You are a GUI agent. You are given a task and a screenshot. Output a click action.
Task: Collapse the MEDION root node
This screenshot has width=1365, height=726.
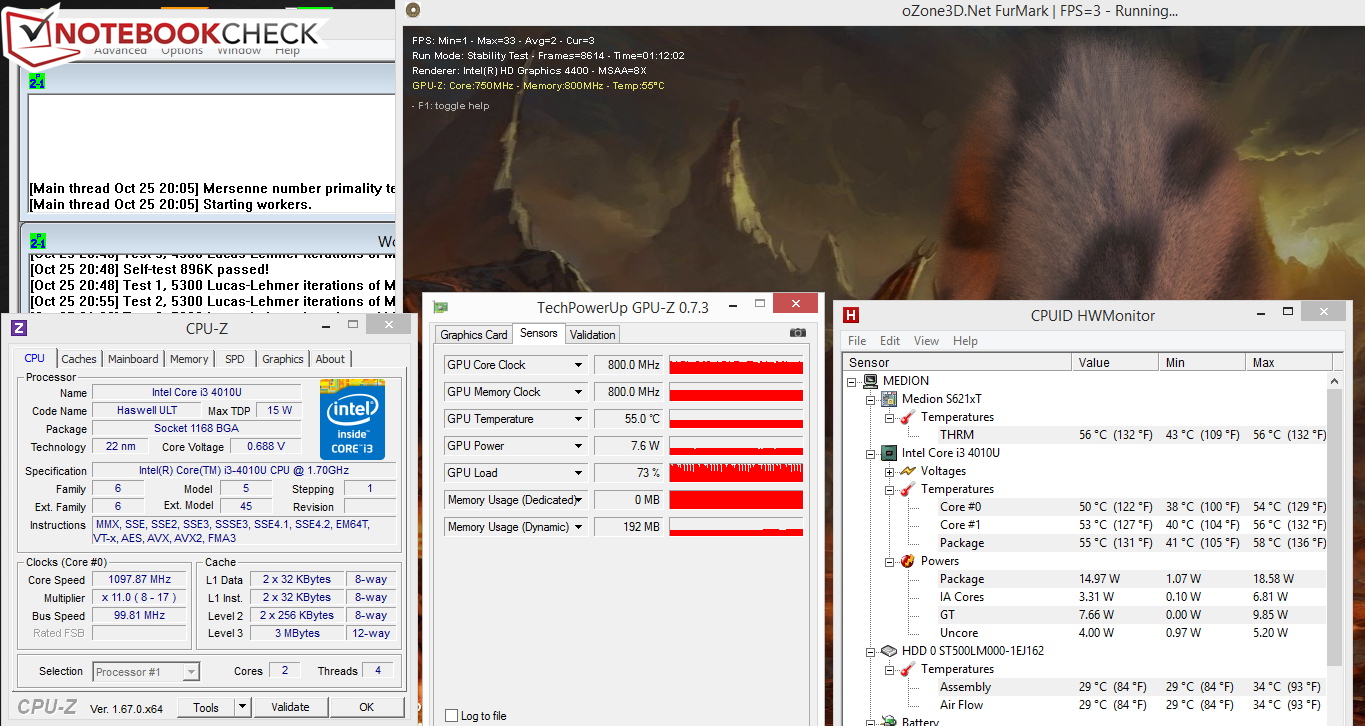point(853,381)
